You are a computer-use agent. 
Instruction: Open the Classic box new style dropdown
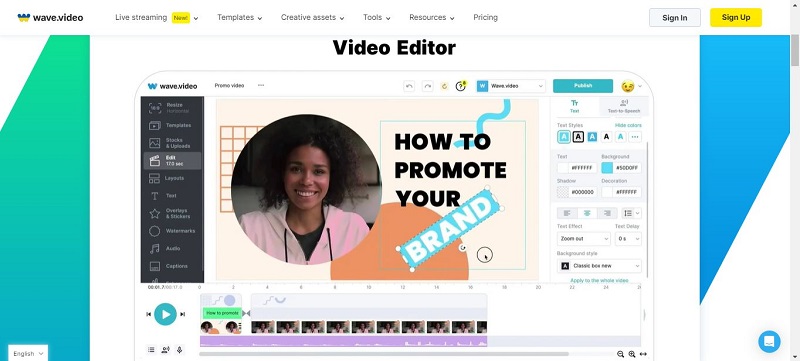tap(599, 266)
